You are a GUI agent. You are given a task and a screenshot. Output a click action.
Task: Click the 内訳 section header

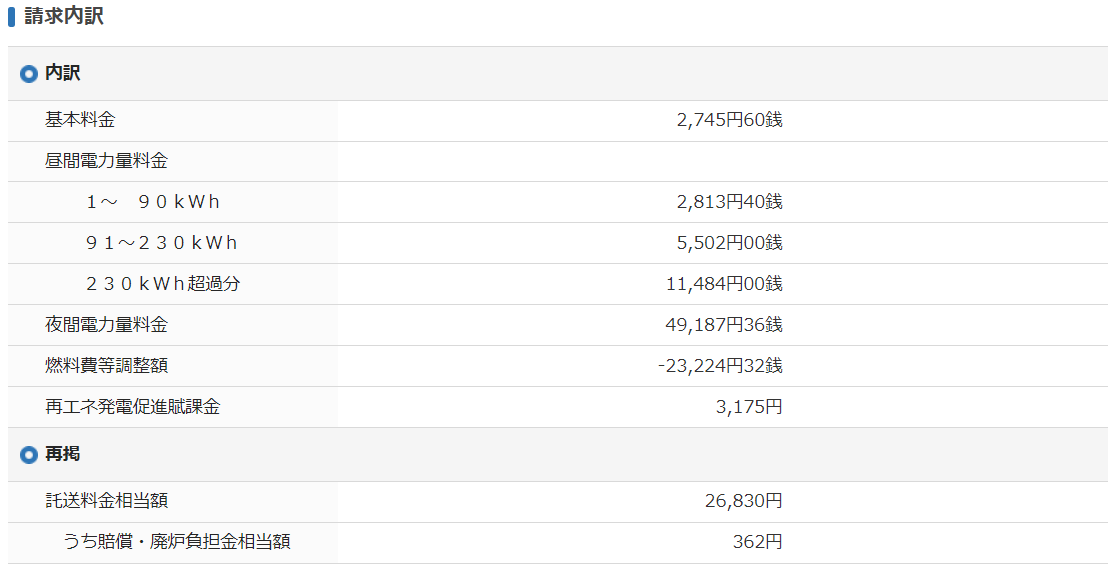(x=558, y=73)
